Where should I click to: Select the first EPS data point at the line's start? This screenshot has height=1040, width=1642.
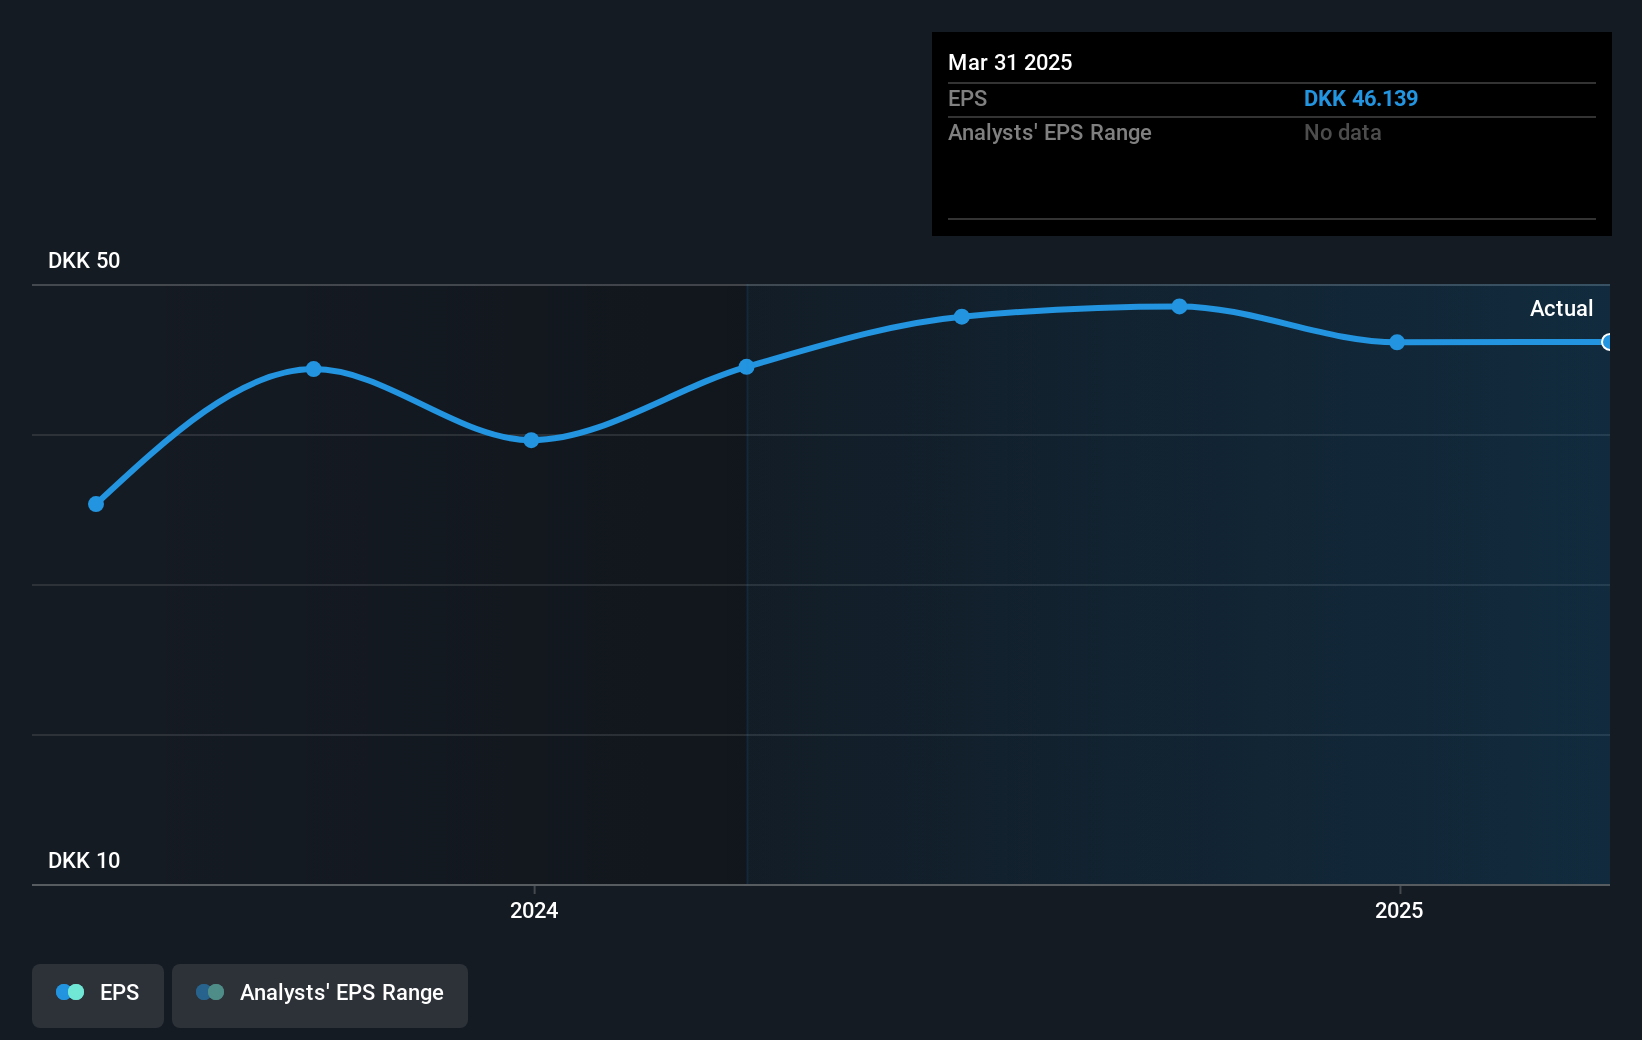96,504
